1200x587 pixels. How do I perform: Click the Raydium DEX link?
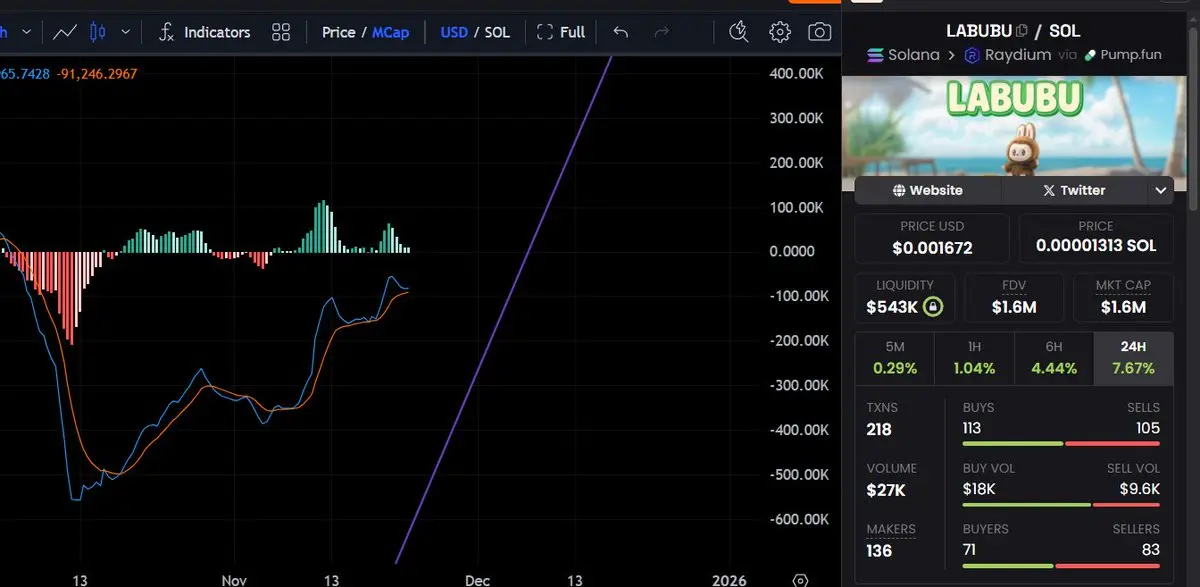1007,55
